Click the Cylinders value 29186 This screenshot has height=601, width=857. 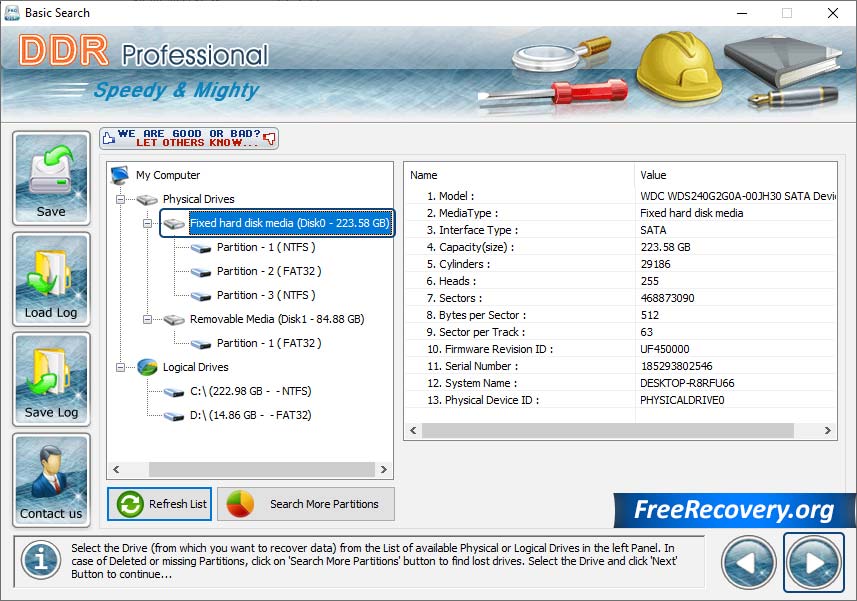click(655, 264)
